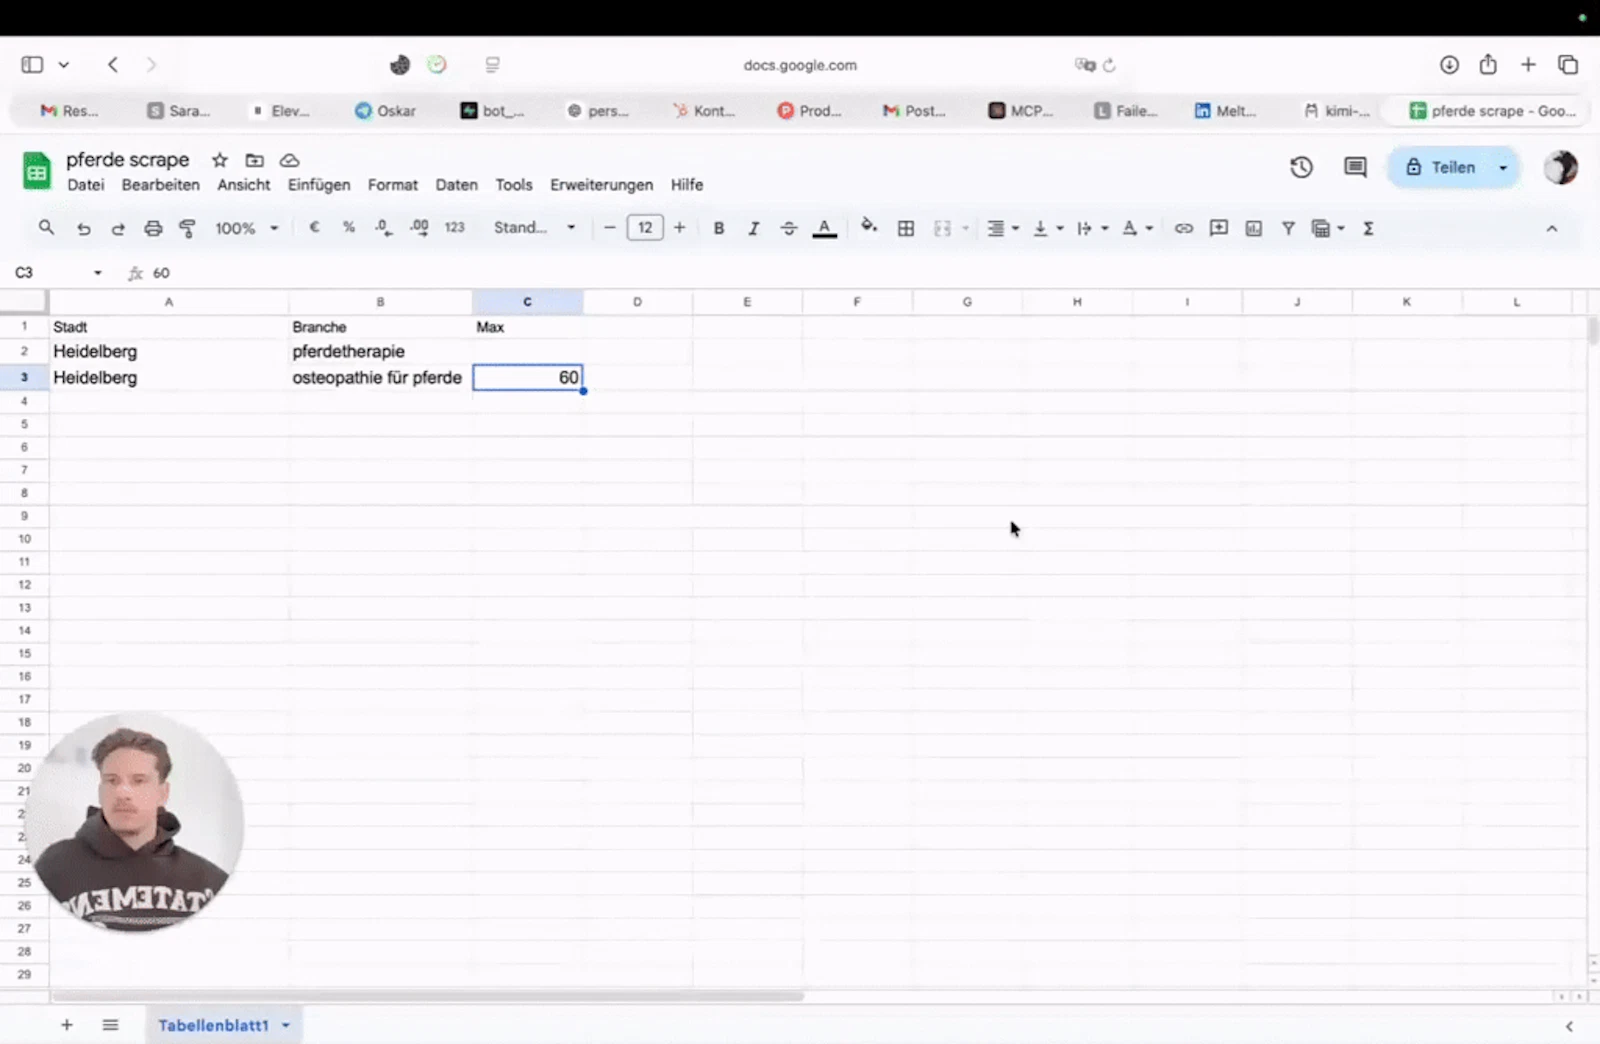Screen dimensions: 1600x1044
Task: Open the Google account avatar
Action: (x=1560, y=167)
